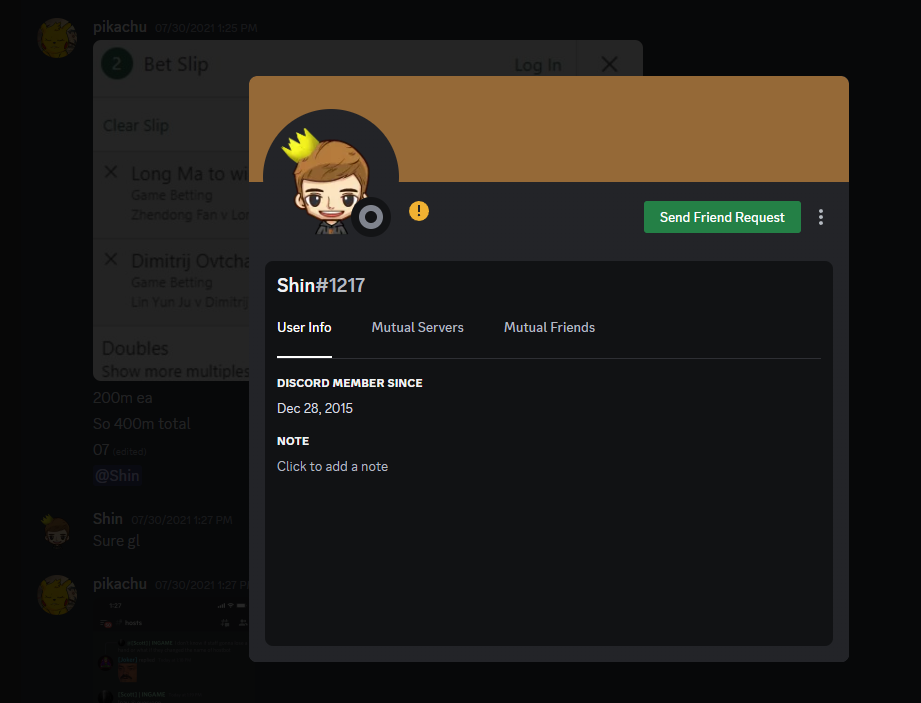Click the DISCORD MEMBER SINCE heading
This screenshot has width=921, height=703.
click(x=349, y=383)
